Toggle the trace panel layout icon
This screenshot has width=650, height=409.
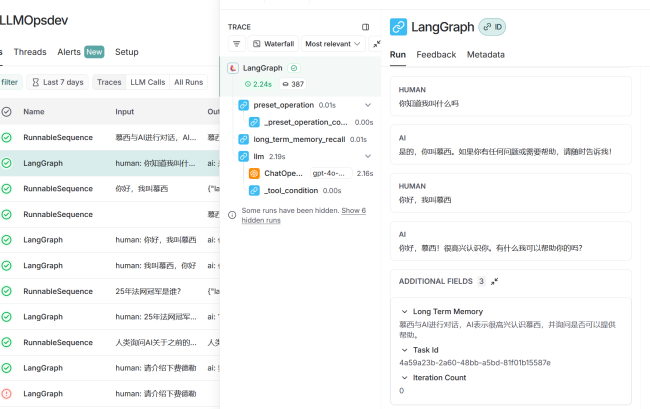(x=365, y=27)
